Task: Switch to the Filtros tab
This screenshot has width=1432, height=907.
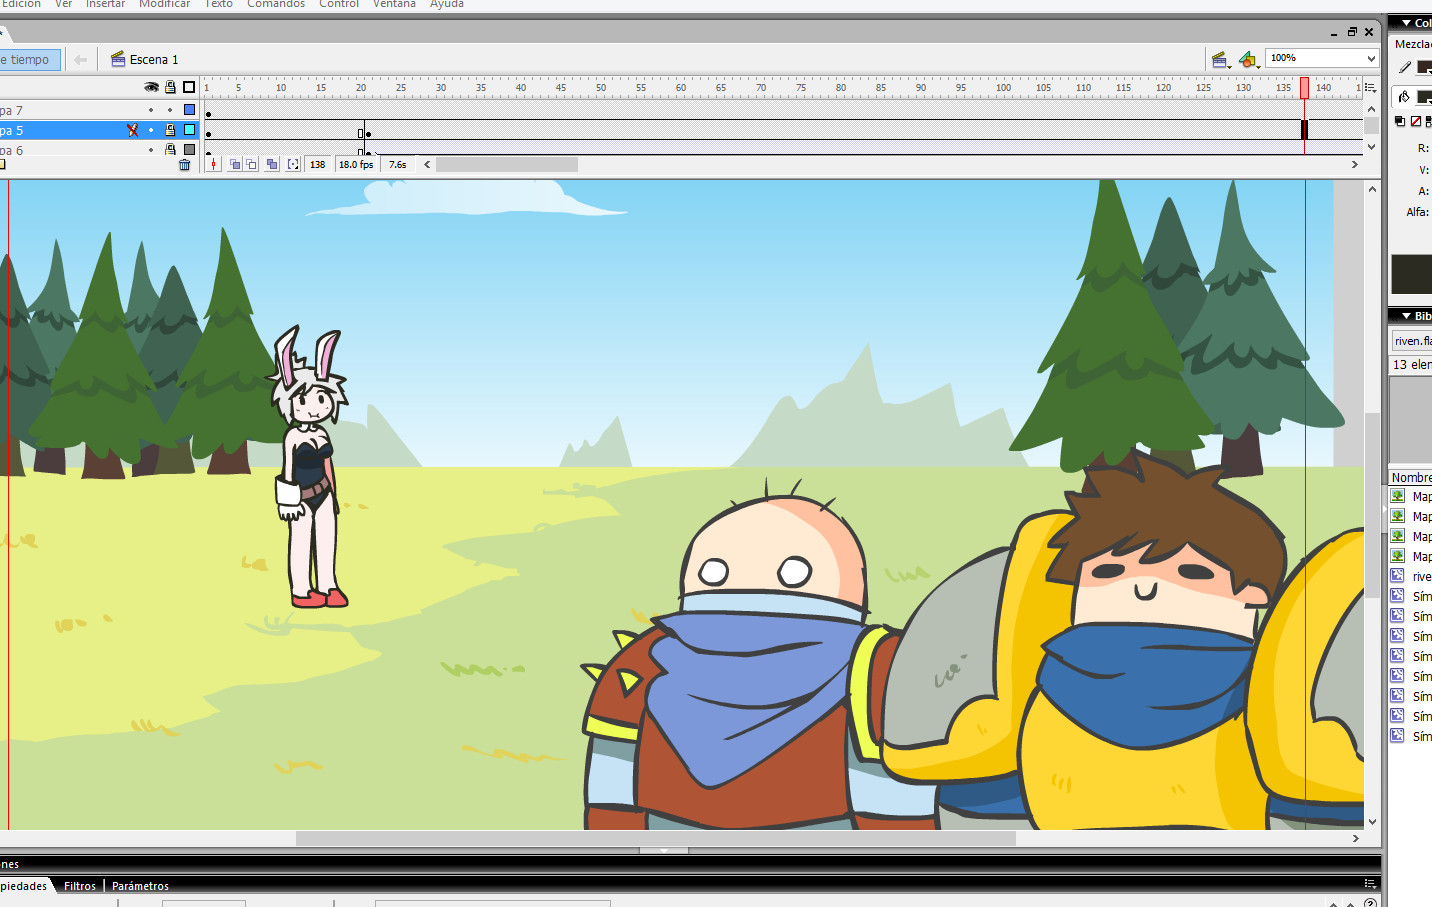Action: (x=80, y=886)
